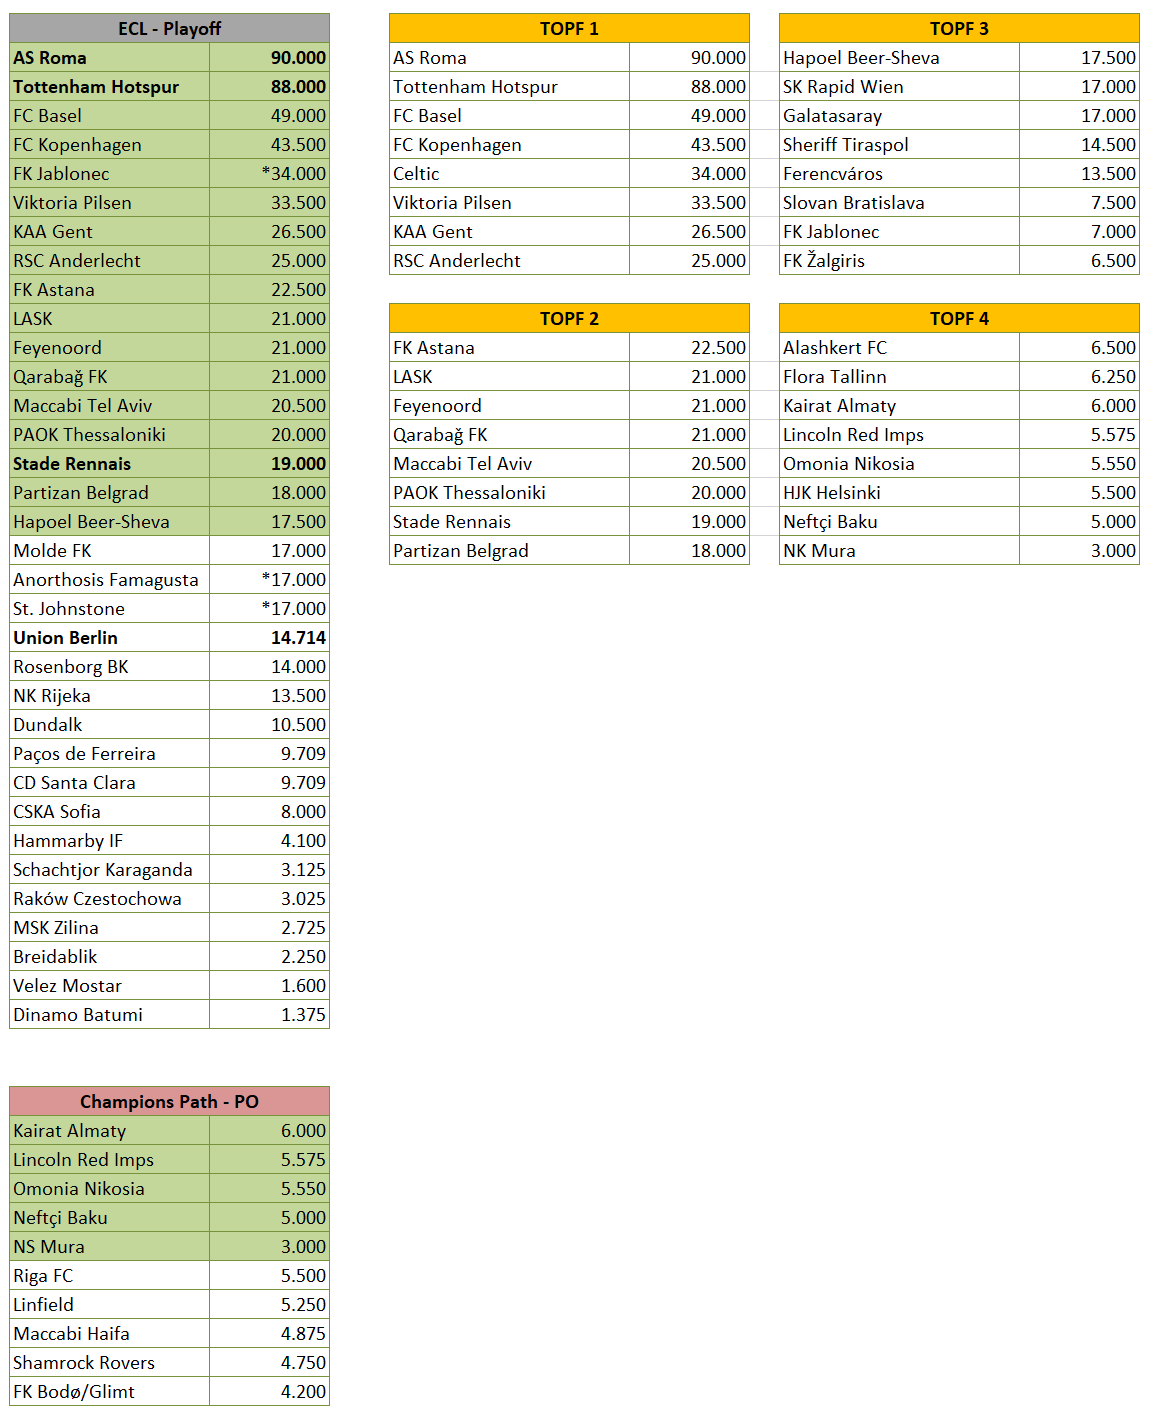Screen dimensions: 1156x1419
Task: Select the Flora Tallinn cell
Action: (x=900, y=376)
